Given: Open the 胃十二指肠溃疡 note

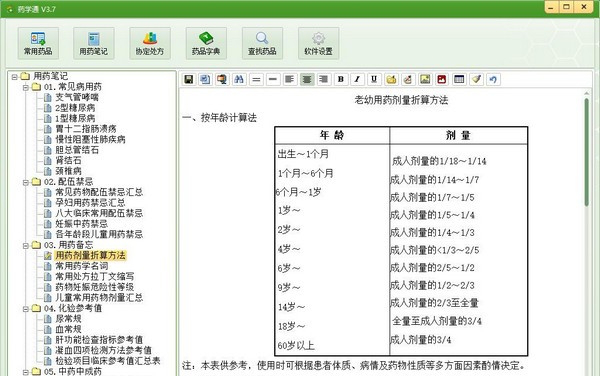Looking at the screenshot, I should (x=86, y=129).
